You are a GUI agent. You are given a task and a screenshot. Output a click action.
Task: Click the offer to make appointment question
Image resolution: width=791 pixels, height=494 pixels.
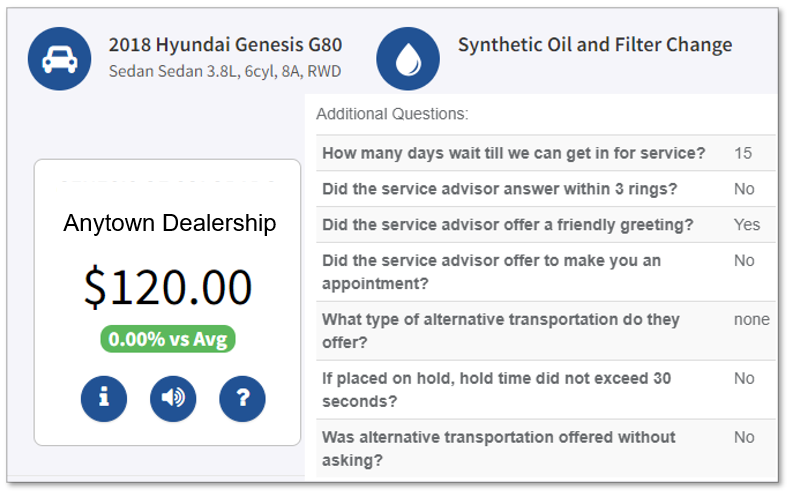pyautogui.click(x=491, y=271)
